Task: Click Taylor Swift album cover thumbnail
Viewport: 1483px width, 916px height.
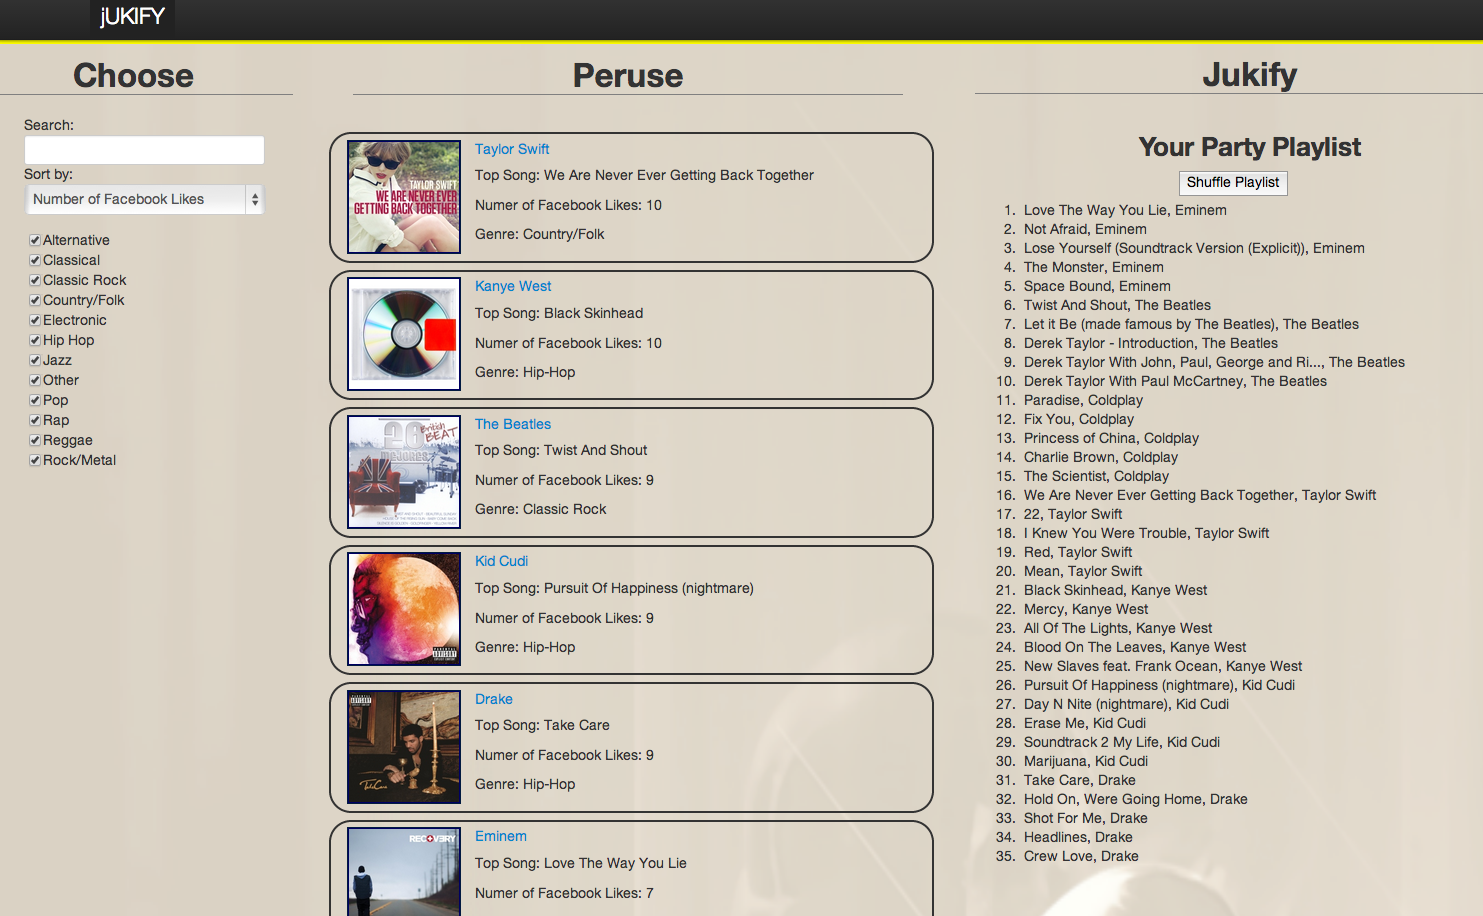Action: pyautogui.click(x=404, y=197)
